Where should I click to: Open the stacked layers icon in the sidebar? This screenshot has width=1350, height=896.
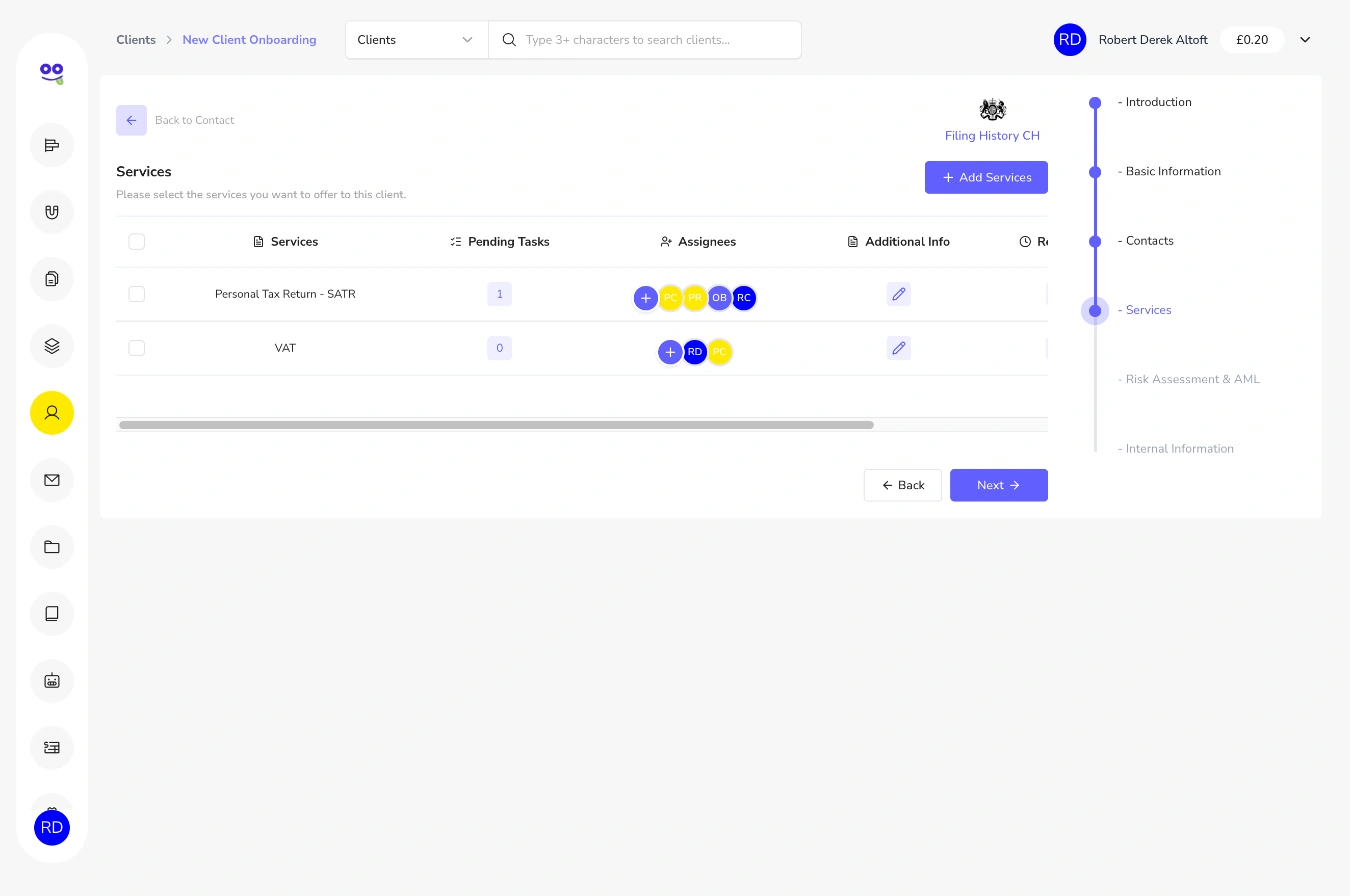52,346
